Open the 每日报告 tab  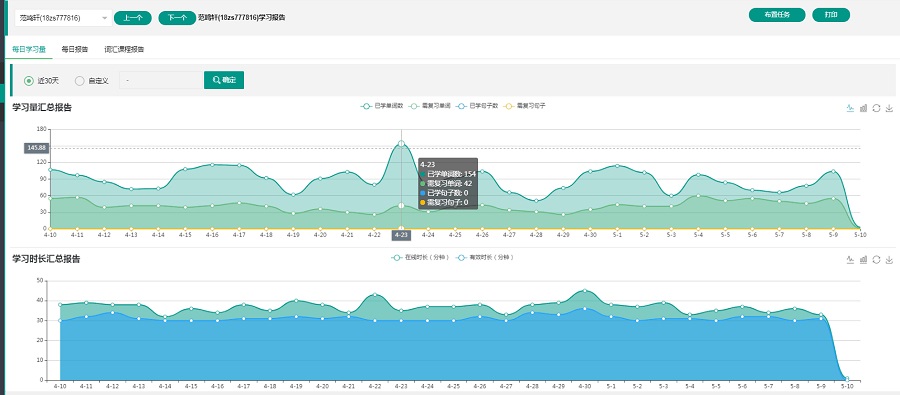(x=75, y=50)
